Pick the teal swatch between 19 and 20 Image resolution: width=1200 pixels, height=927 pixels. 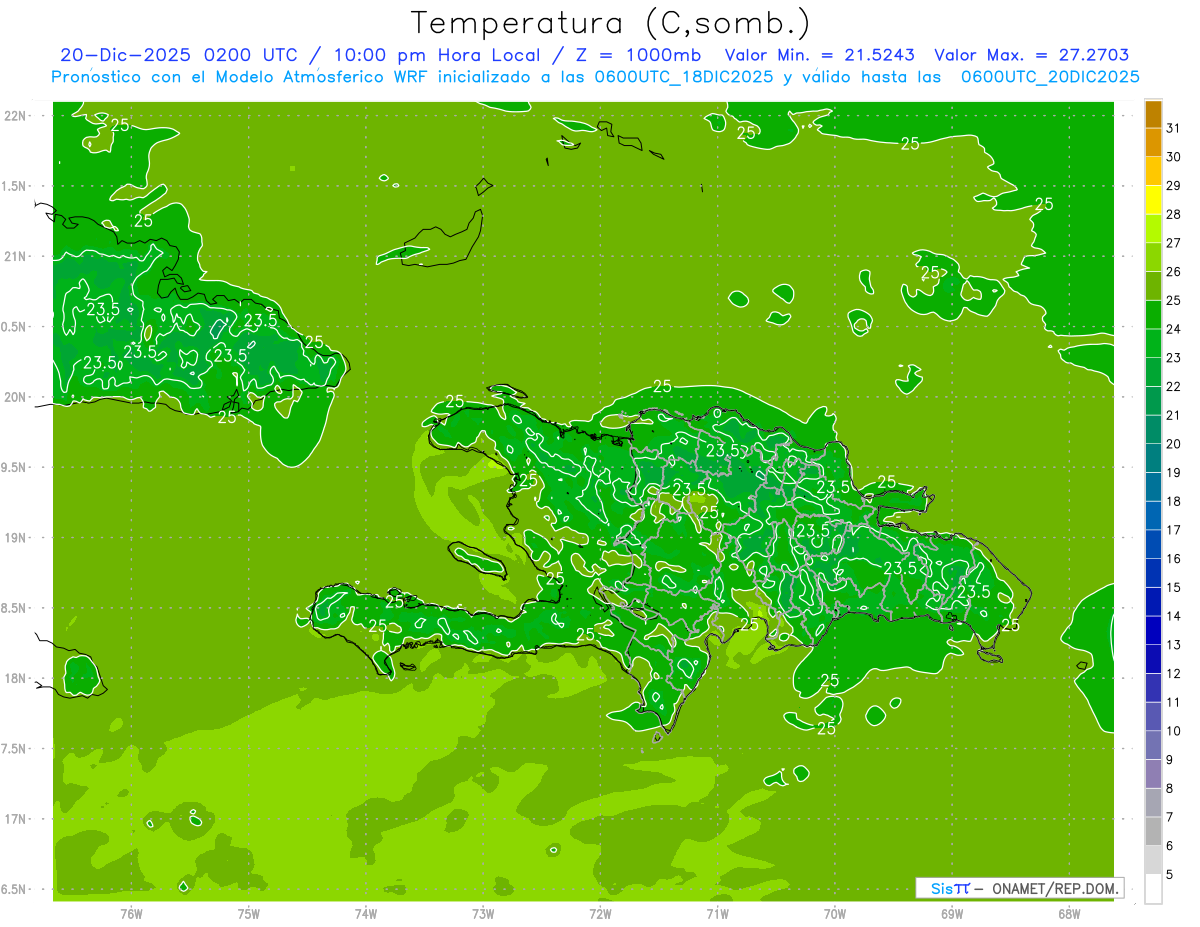click(x=1153, y=459)
